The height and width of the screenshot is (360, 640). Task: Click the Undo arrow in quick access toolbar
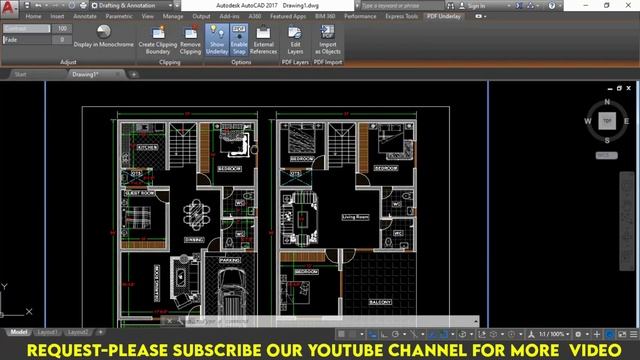click(x=38, y=6)
